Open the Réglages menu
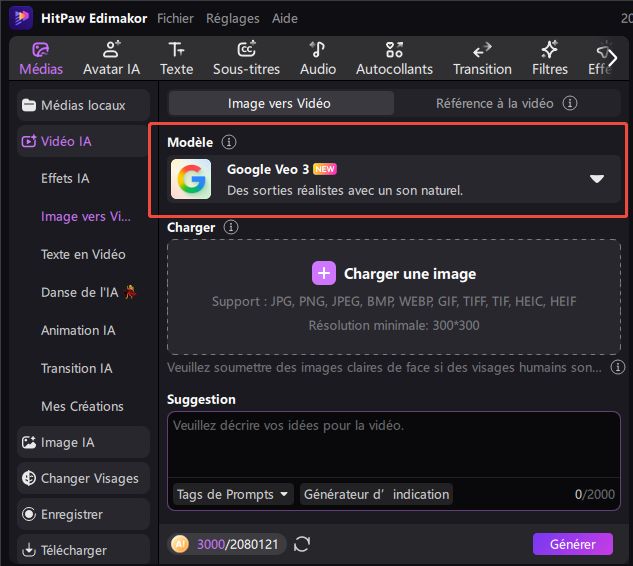 pos(233,19)
